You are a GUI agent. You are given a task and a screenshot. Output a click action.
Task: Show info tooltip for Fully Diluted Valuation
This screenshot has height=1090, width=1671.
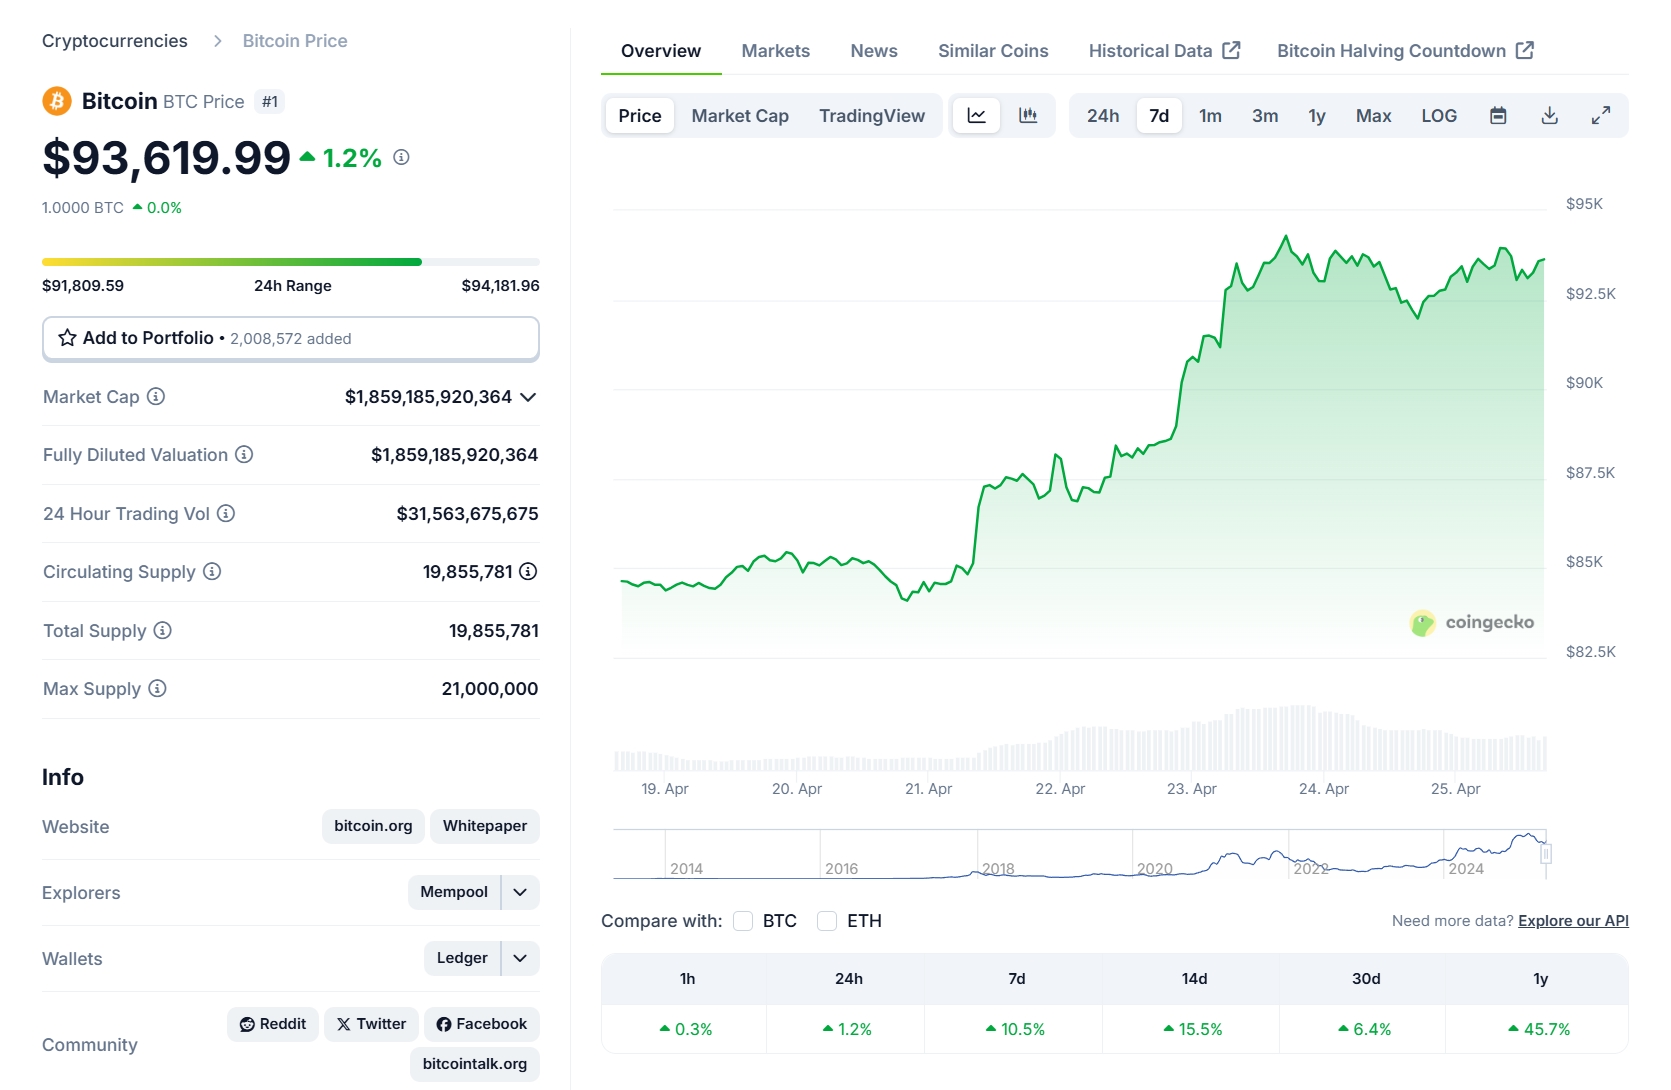[x=244, y=454]
